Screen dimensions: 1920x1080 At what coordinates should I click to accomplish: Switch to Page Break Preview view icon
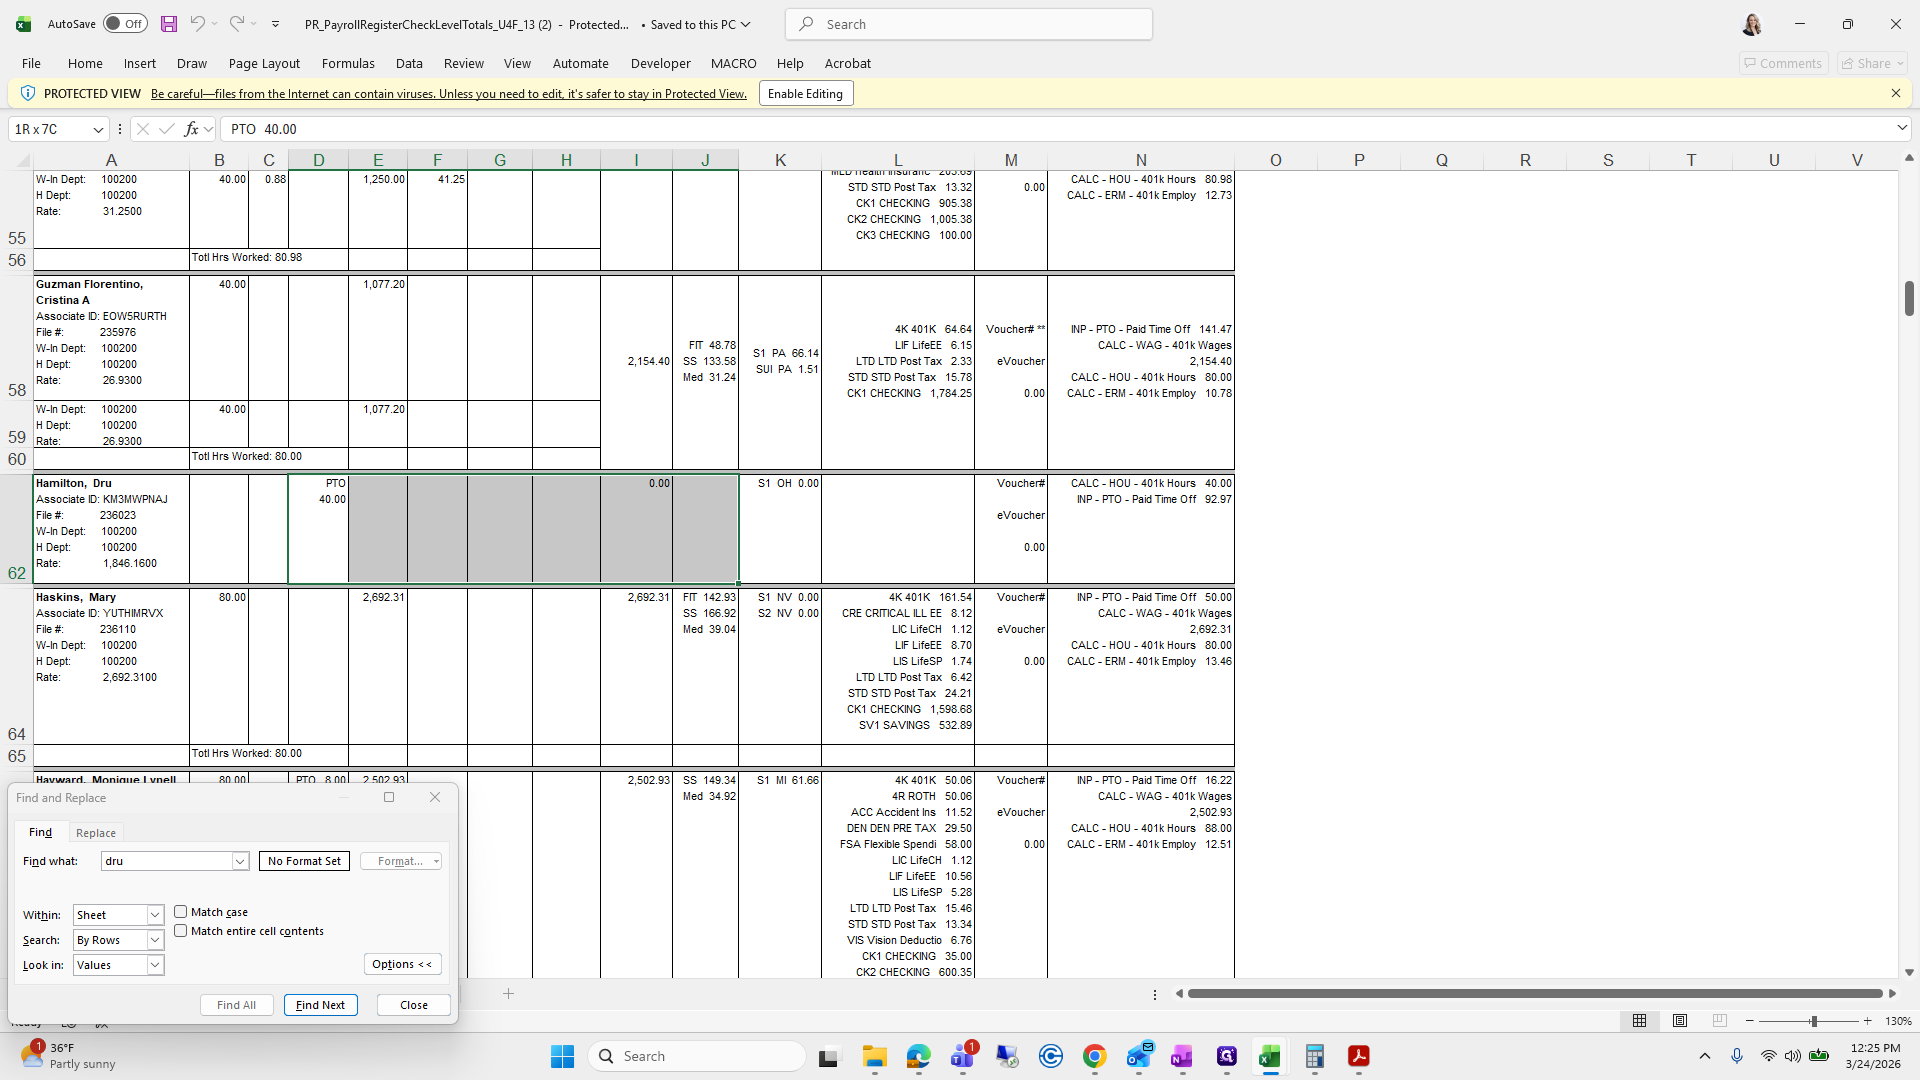click(1719, 1021)
